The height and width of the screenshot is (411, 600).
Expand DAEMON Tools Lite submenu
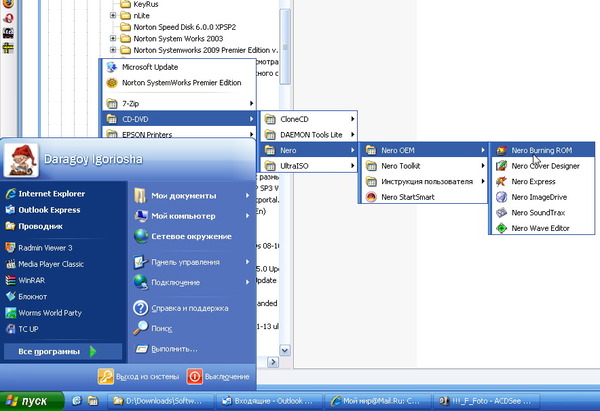pos(309,135)
